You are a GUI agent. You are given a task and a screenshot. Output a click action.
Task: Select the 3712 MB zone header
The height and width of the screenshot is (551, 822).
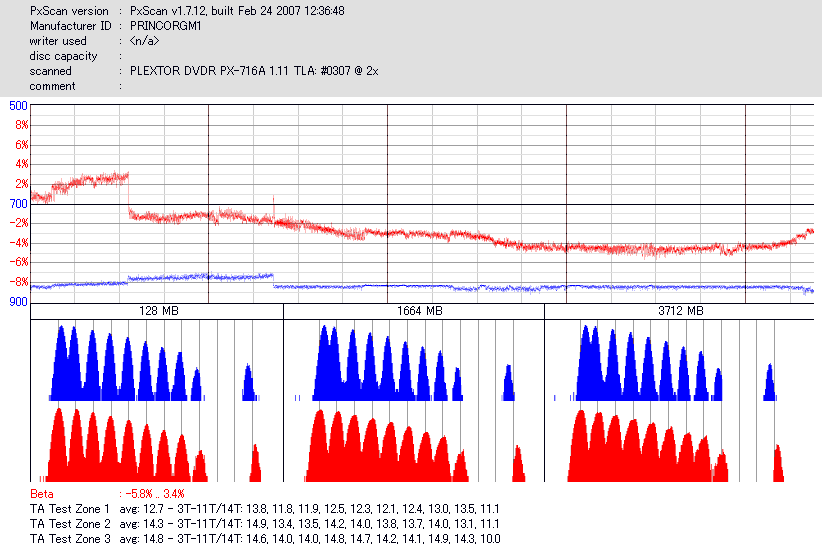pos(679,311)
